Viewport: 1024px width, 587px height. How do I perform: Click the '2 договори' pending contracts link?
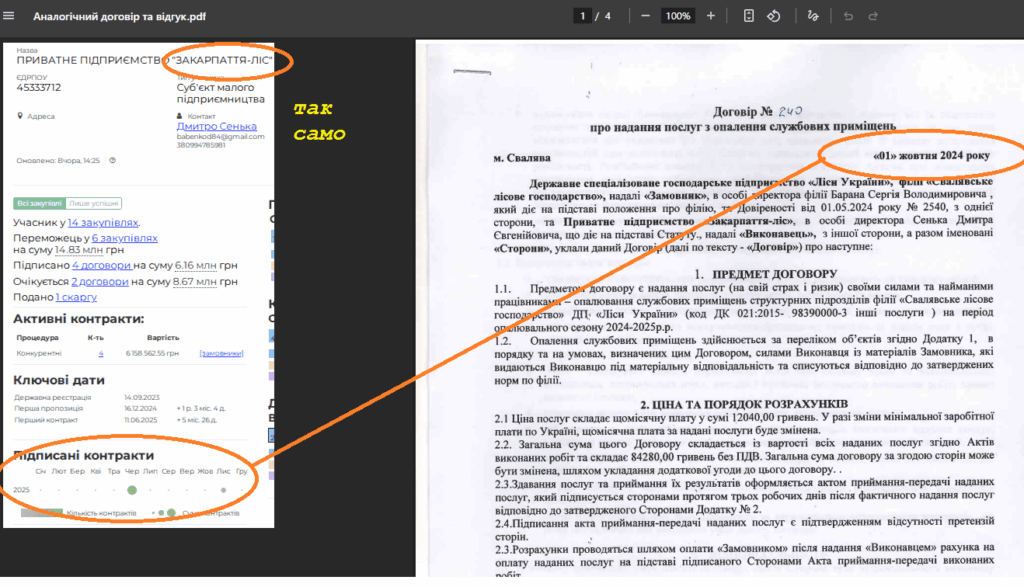click(101, 282)
